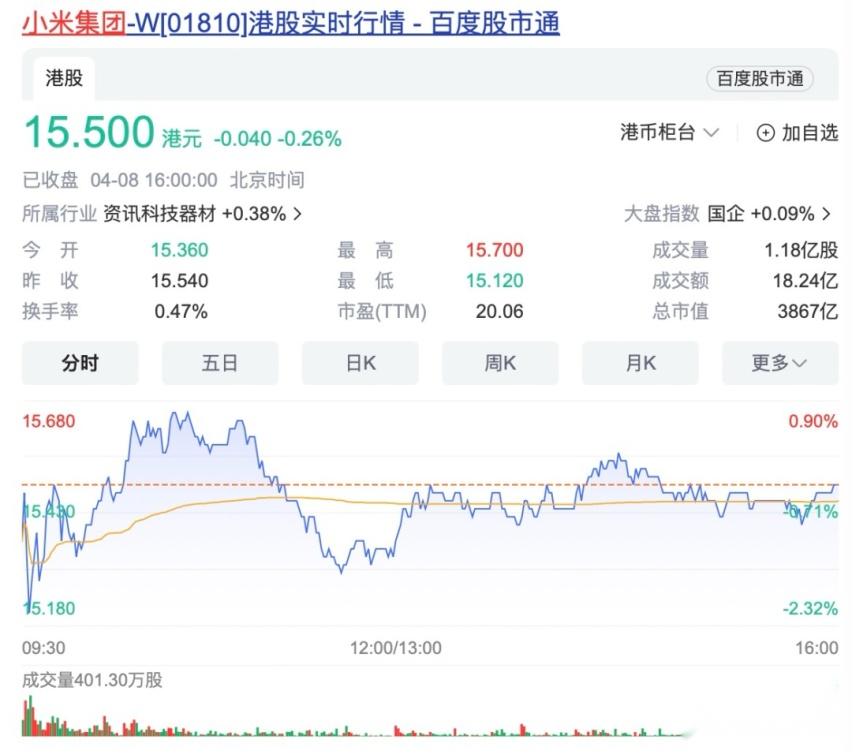852x751 pixels.
Task: Click the 昨收 value 15.540
Action: click(179, 280)
